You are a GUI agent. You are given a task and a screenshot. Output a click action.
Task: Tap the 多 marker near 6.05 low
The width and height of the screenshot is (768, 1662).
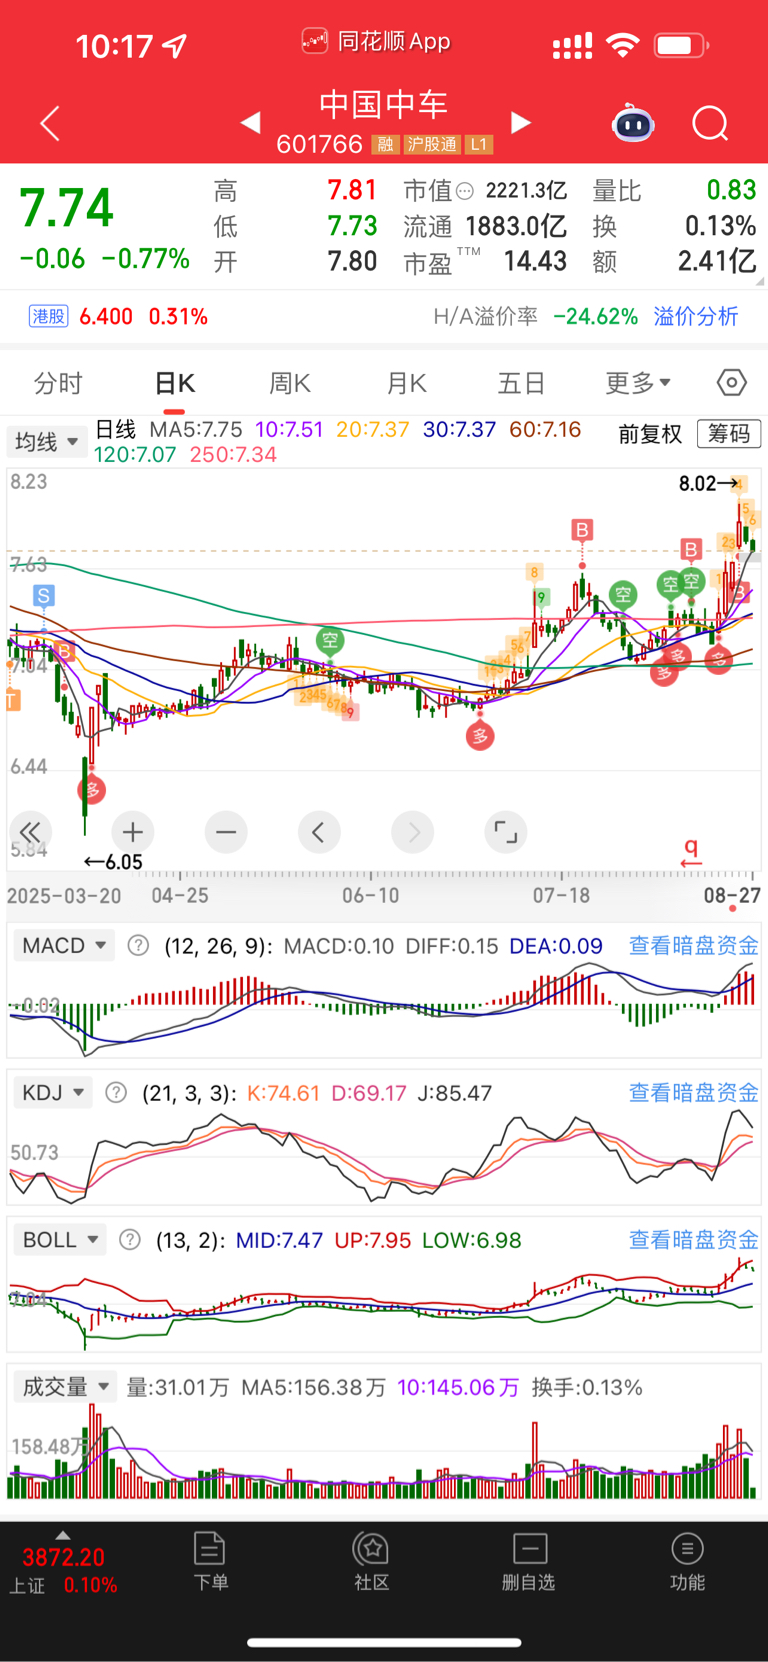click(x=92, y=790)
